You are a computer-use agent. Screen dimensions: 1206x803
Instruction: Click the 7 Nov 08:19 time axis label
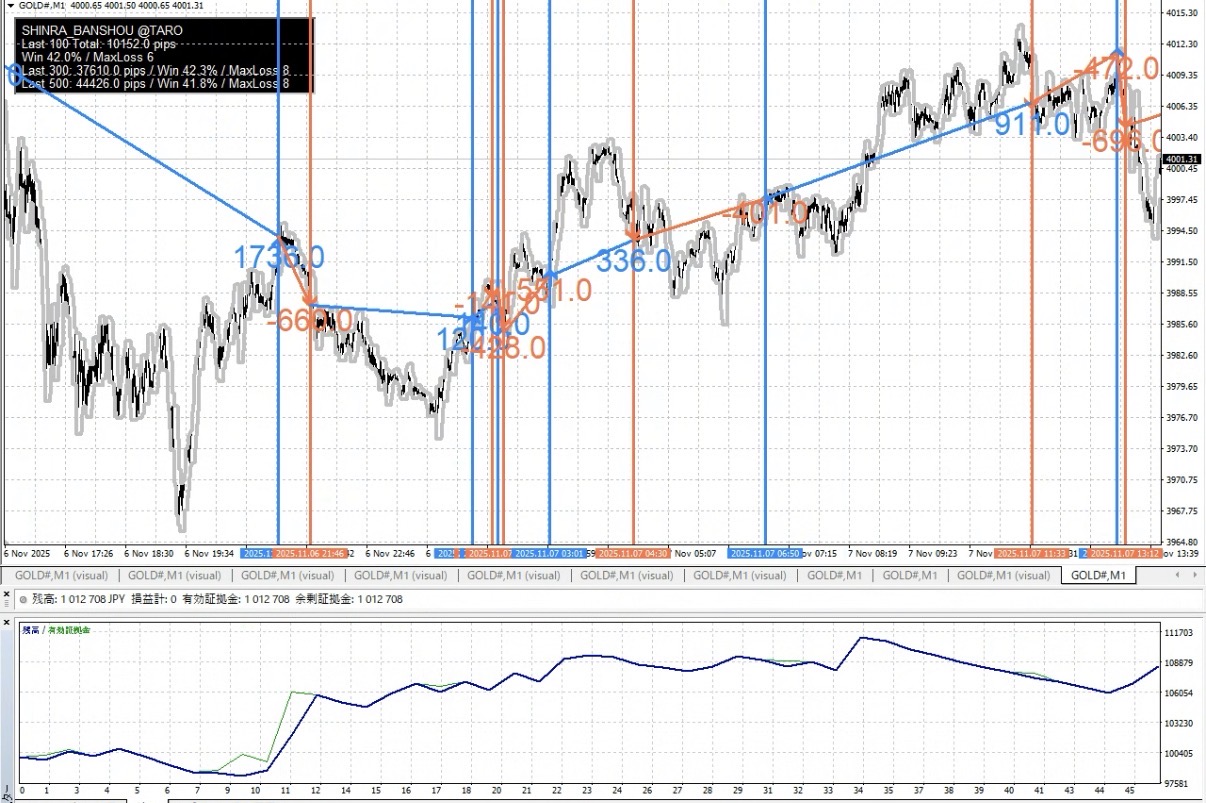click(870, 553)
